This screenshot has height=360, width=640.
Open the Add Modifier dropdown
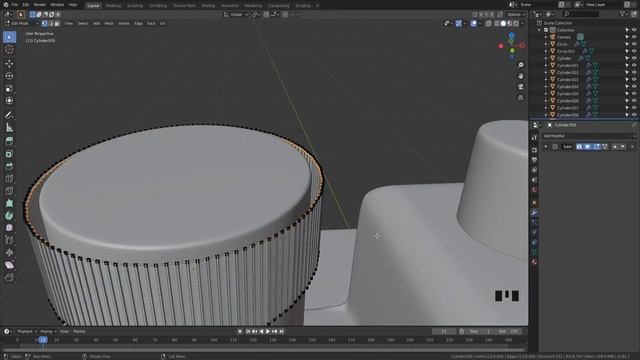589,136
